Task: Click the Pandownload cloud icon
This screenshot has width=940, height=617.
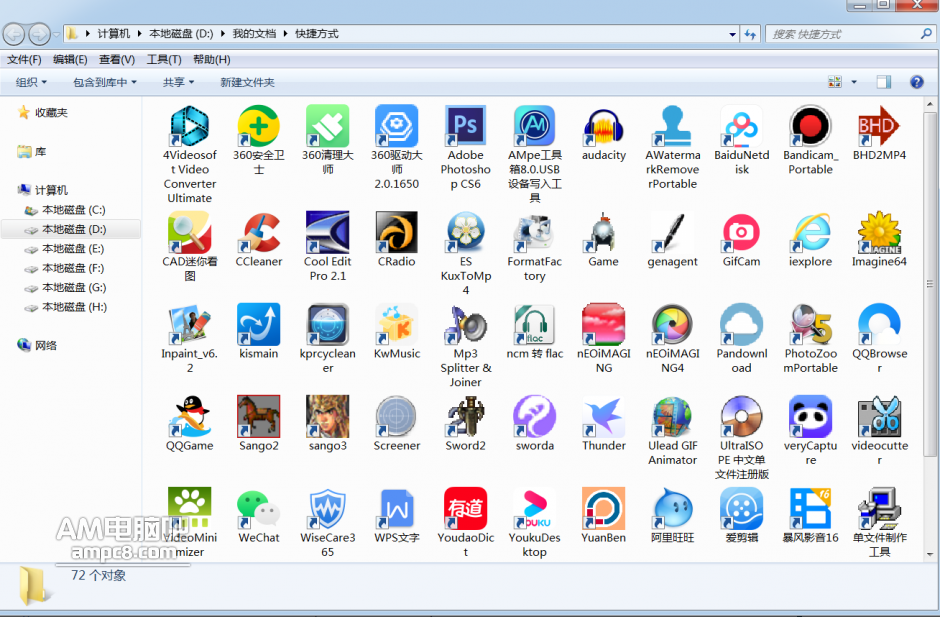Action: click(x=742, y=324)
